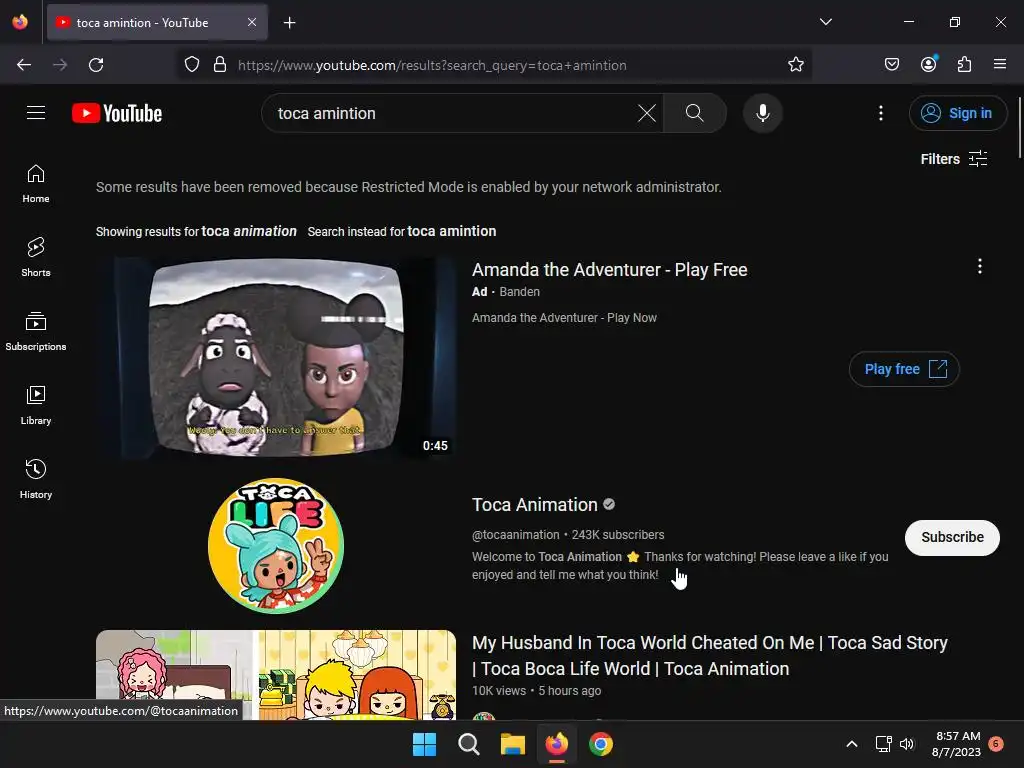Viewport: 1024px width, 768px height.
Task: Open the YouTube guide hamburger menu
Action: point(36,113)
